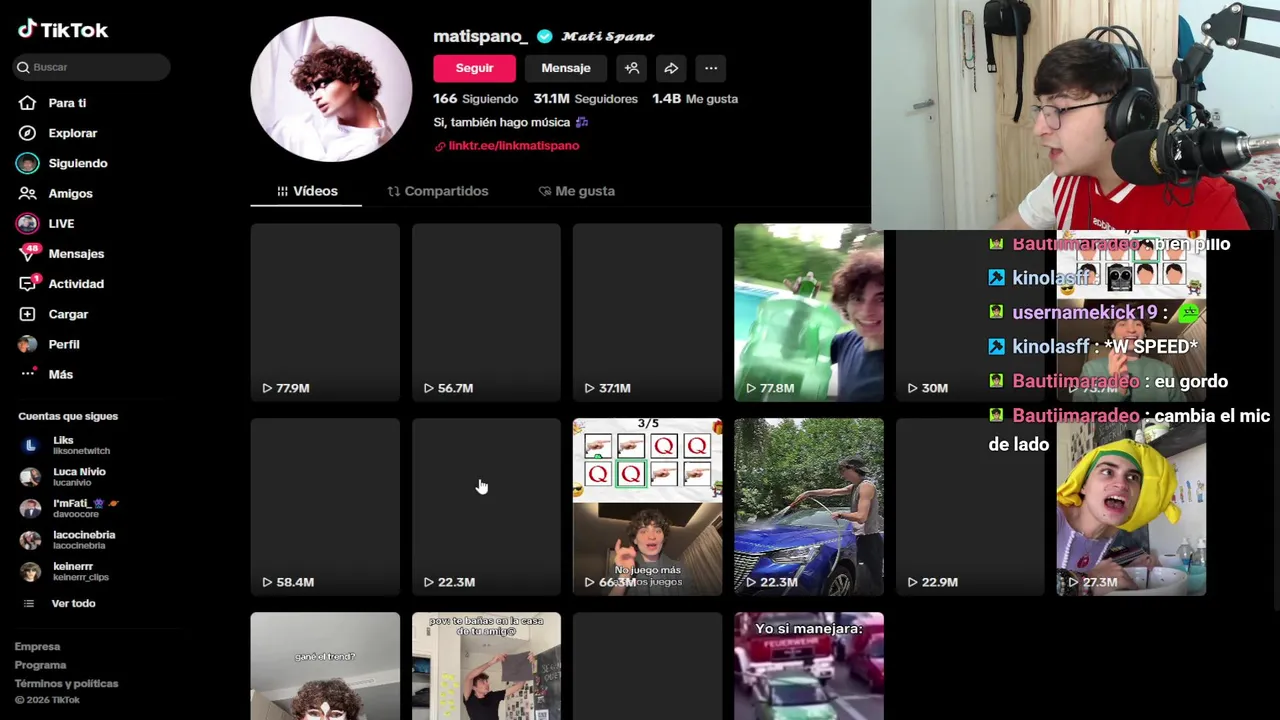Open the blue car video
Image resolution: width=1280 pixels, height=720 pixels.
[809, 506]
